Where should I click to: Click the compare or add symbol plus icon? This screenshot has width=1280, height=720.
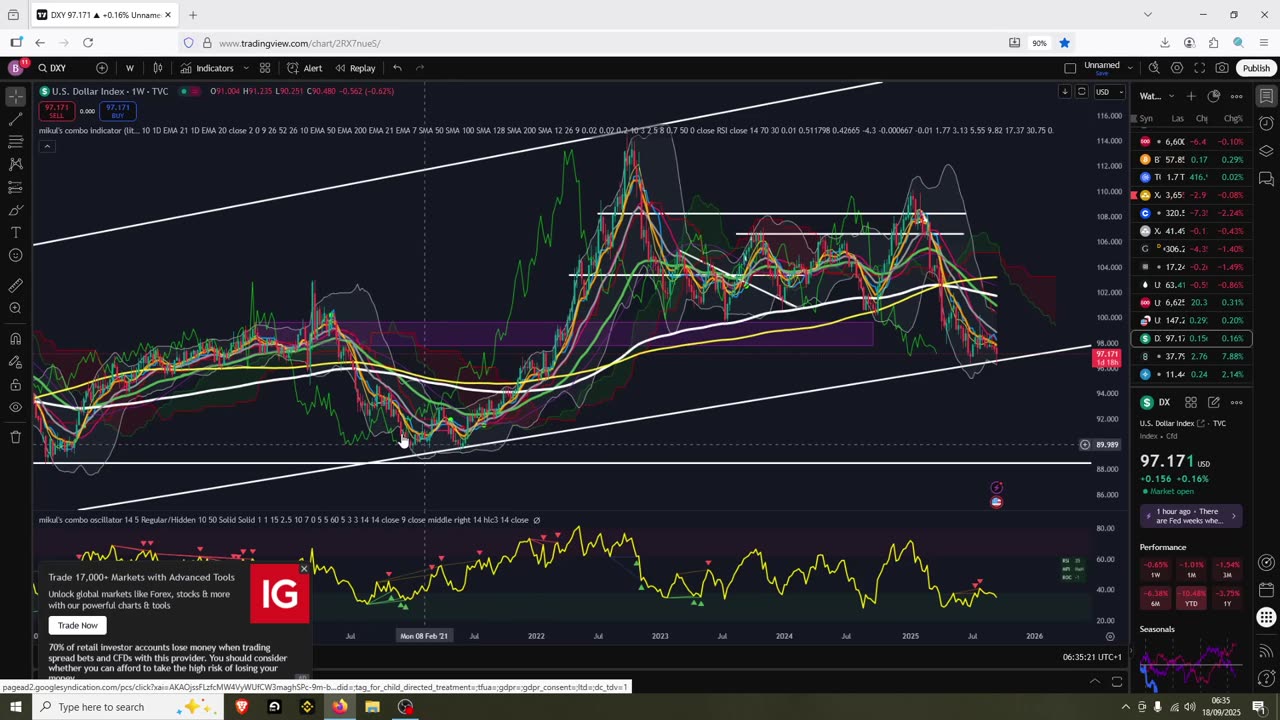pos(102,68)
